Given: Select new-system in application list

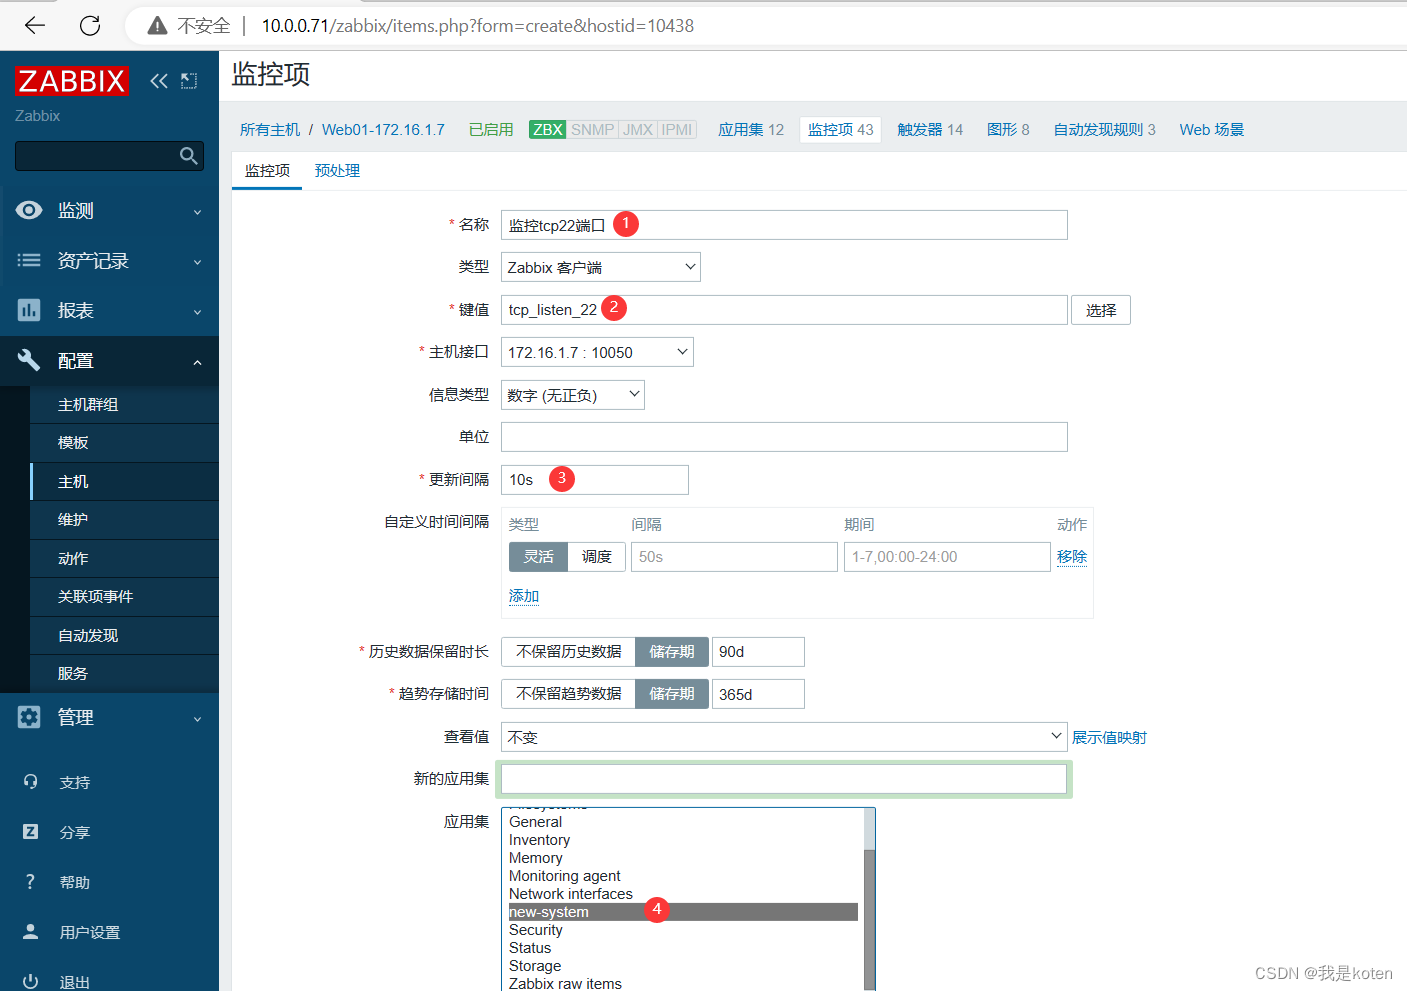Looking at the screenshot, I should (x=683, y=912).
